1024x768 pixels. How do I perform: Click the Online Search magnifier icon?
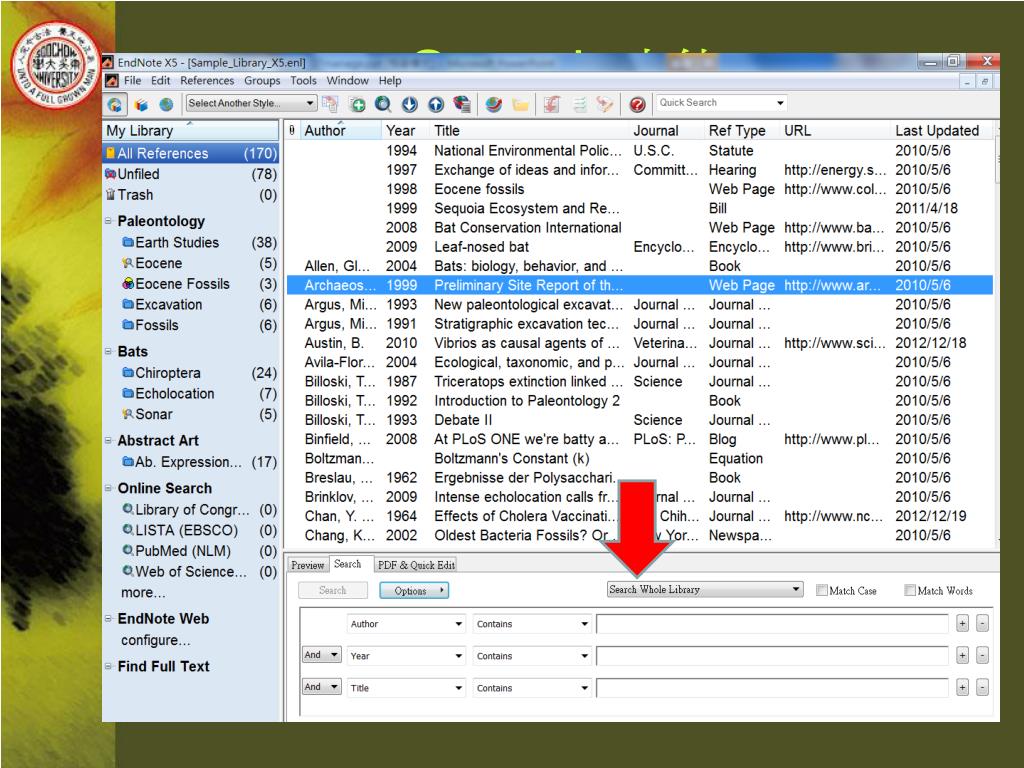383,104
